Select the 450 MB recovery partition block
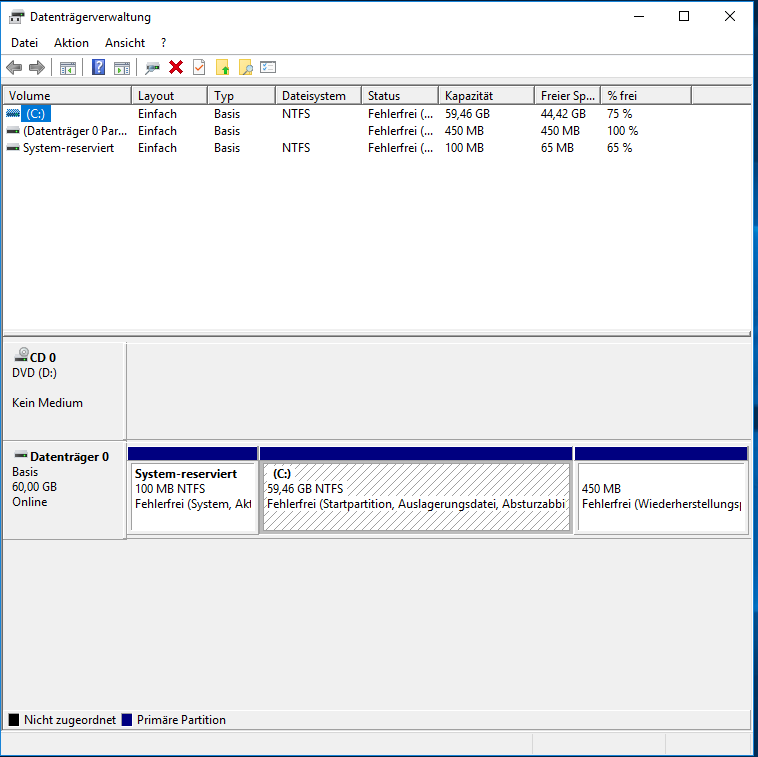758x757 pixels. click(661, 490)
